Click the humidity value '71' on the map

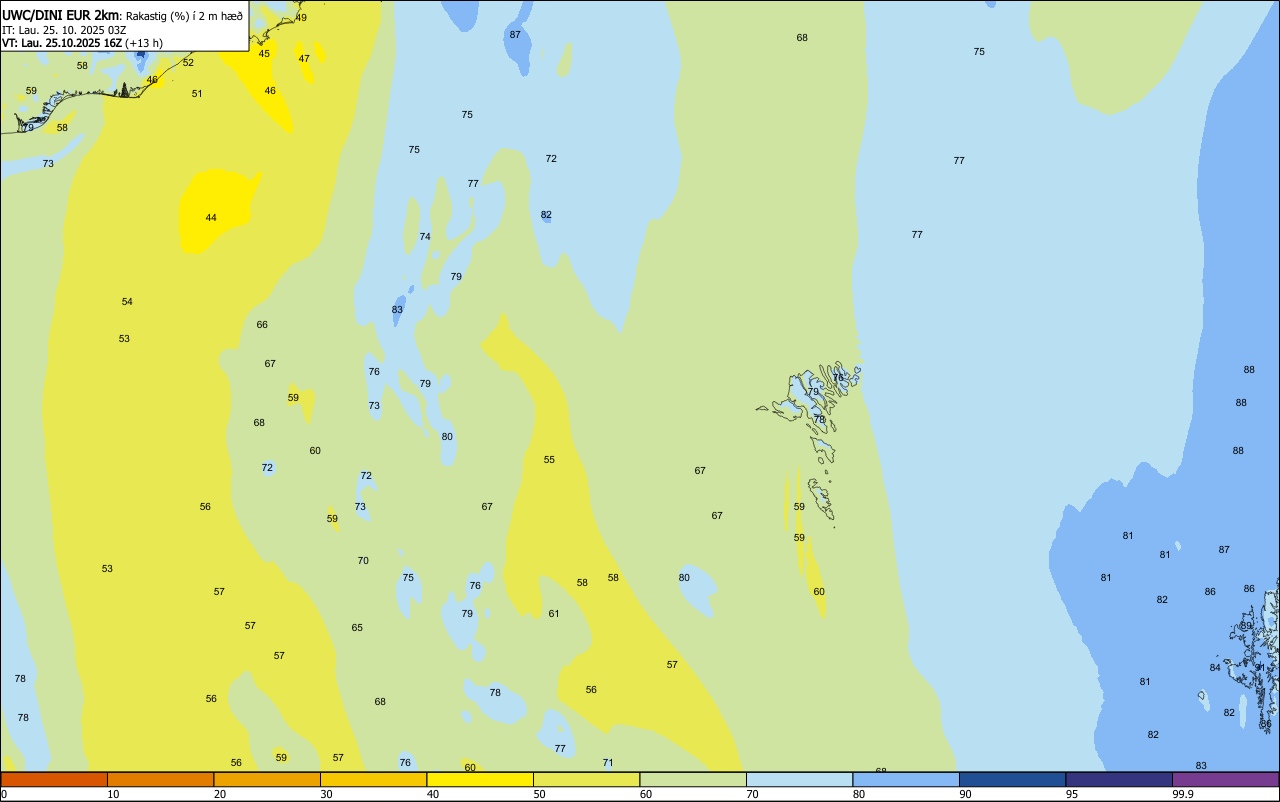click(608, 762)
